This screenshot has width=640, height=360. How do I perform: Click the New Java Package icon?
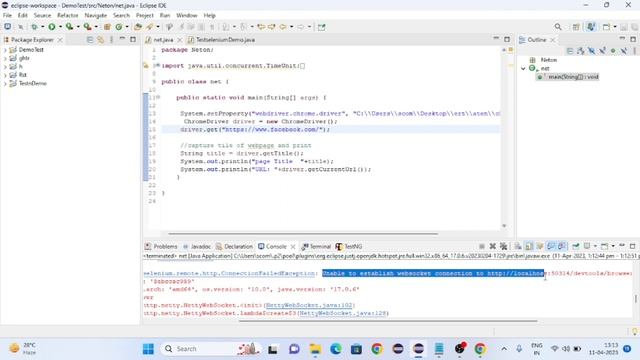point(107,27)
